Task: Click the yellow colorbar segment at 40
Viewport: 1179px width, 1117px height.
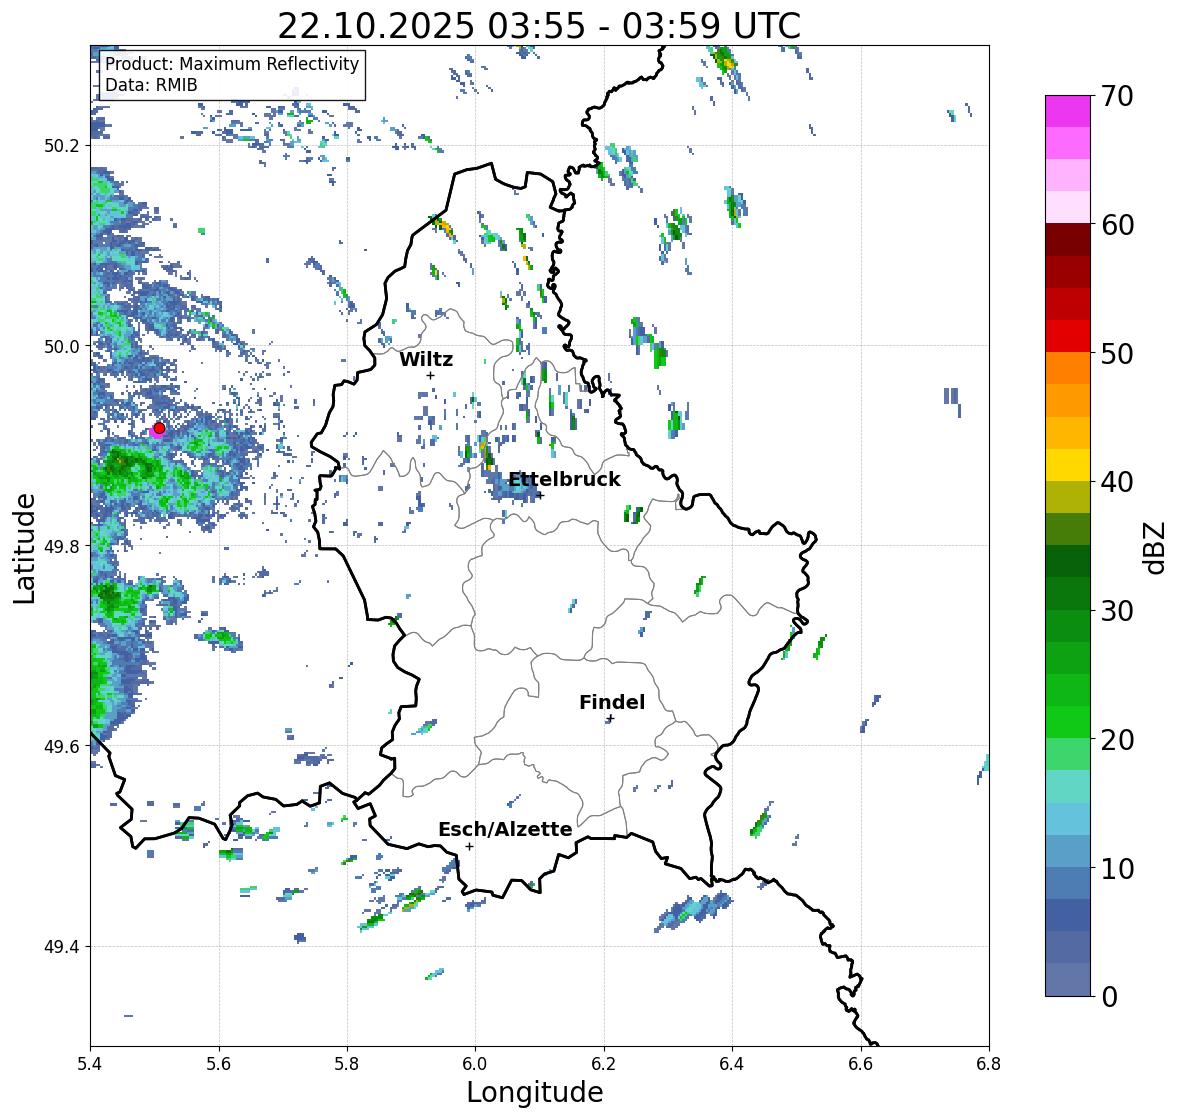Action: coord(1068,465)
